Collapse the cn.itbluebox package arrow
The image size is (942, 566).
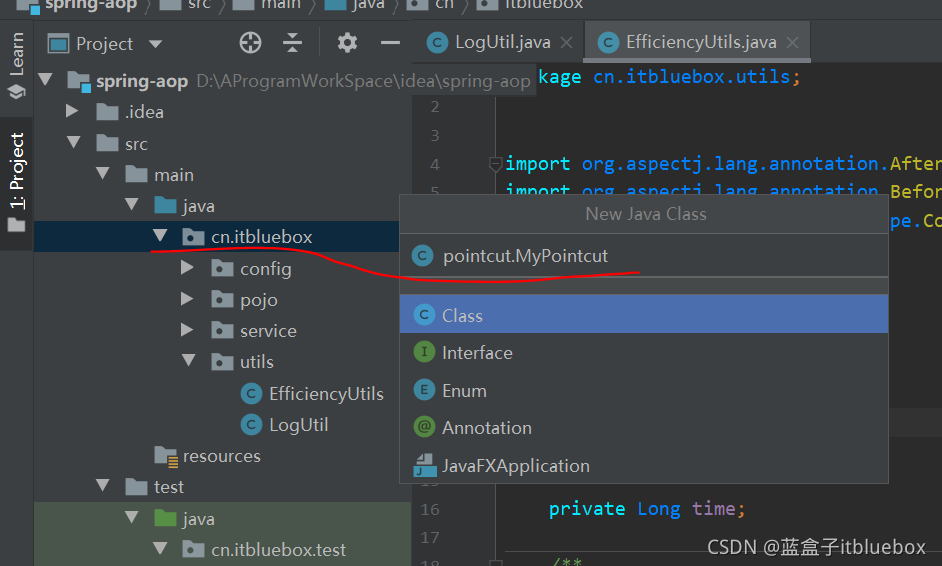pos(160,236)
